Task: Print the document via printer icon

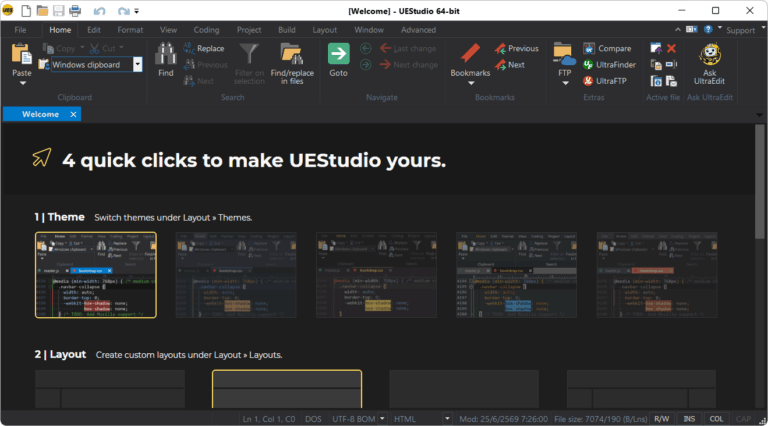Action: pos(75,10)
